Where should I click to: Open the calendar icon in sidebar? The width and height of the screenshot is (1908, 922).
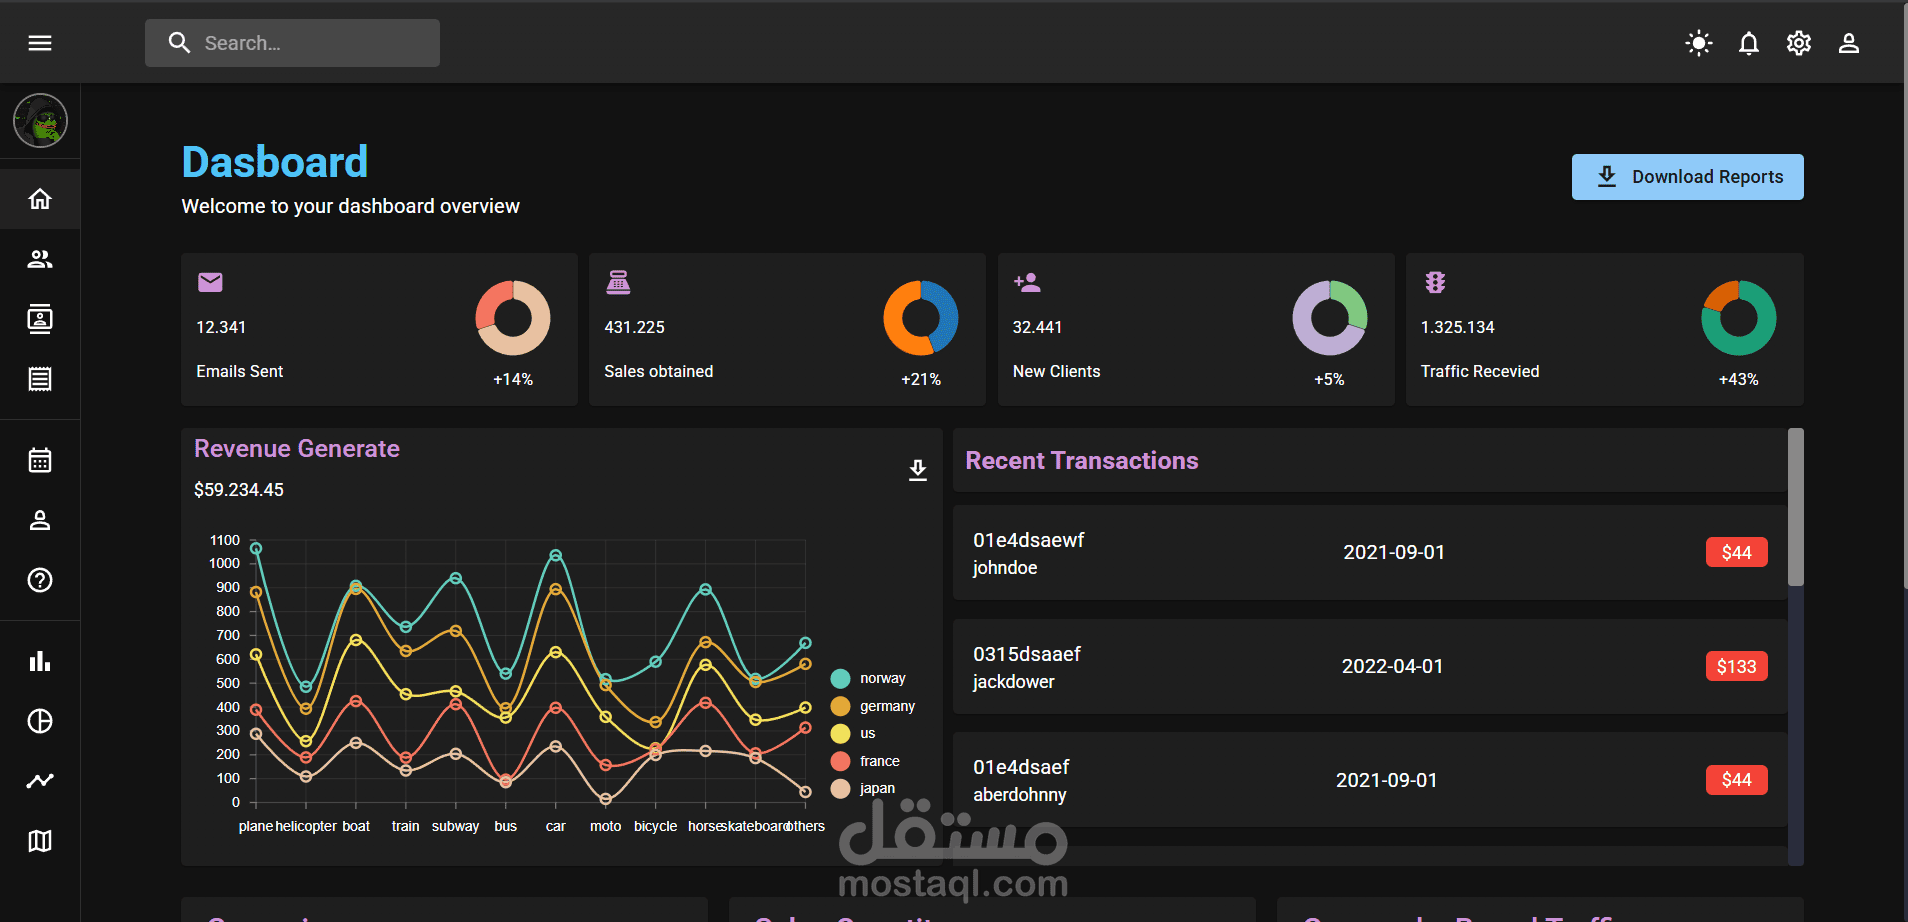click(40, 460)
